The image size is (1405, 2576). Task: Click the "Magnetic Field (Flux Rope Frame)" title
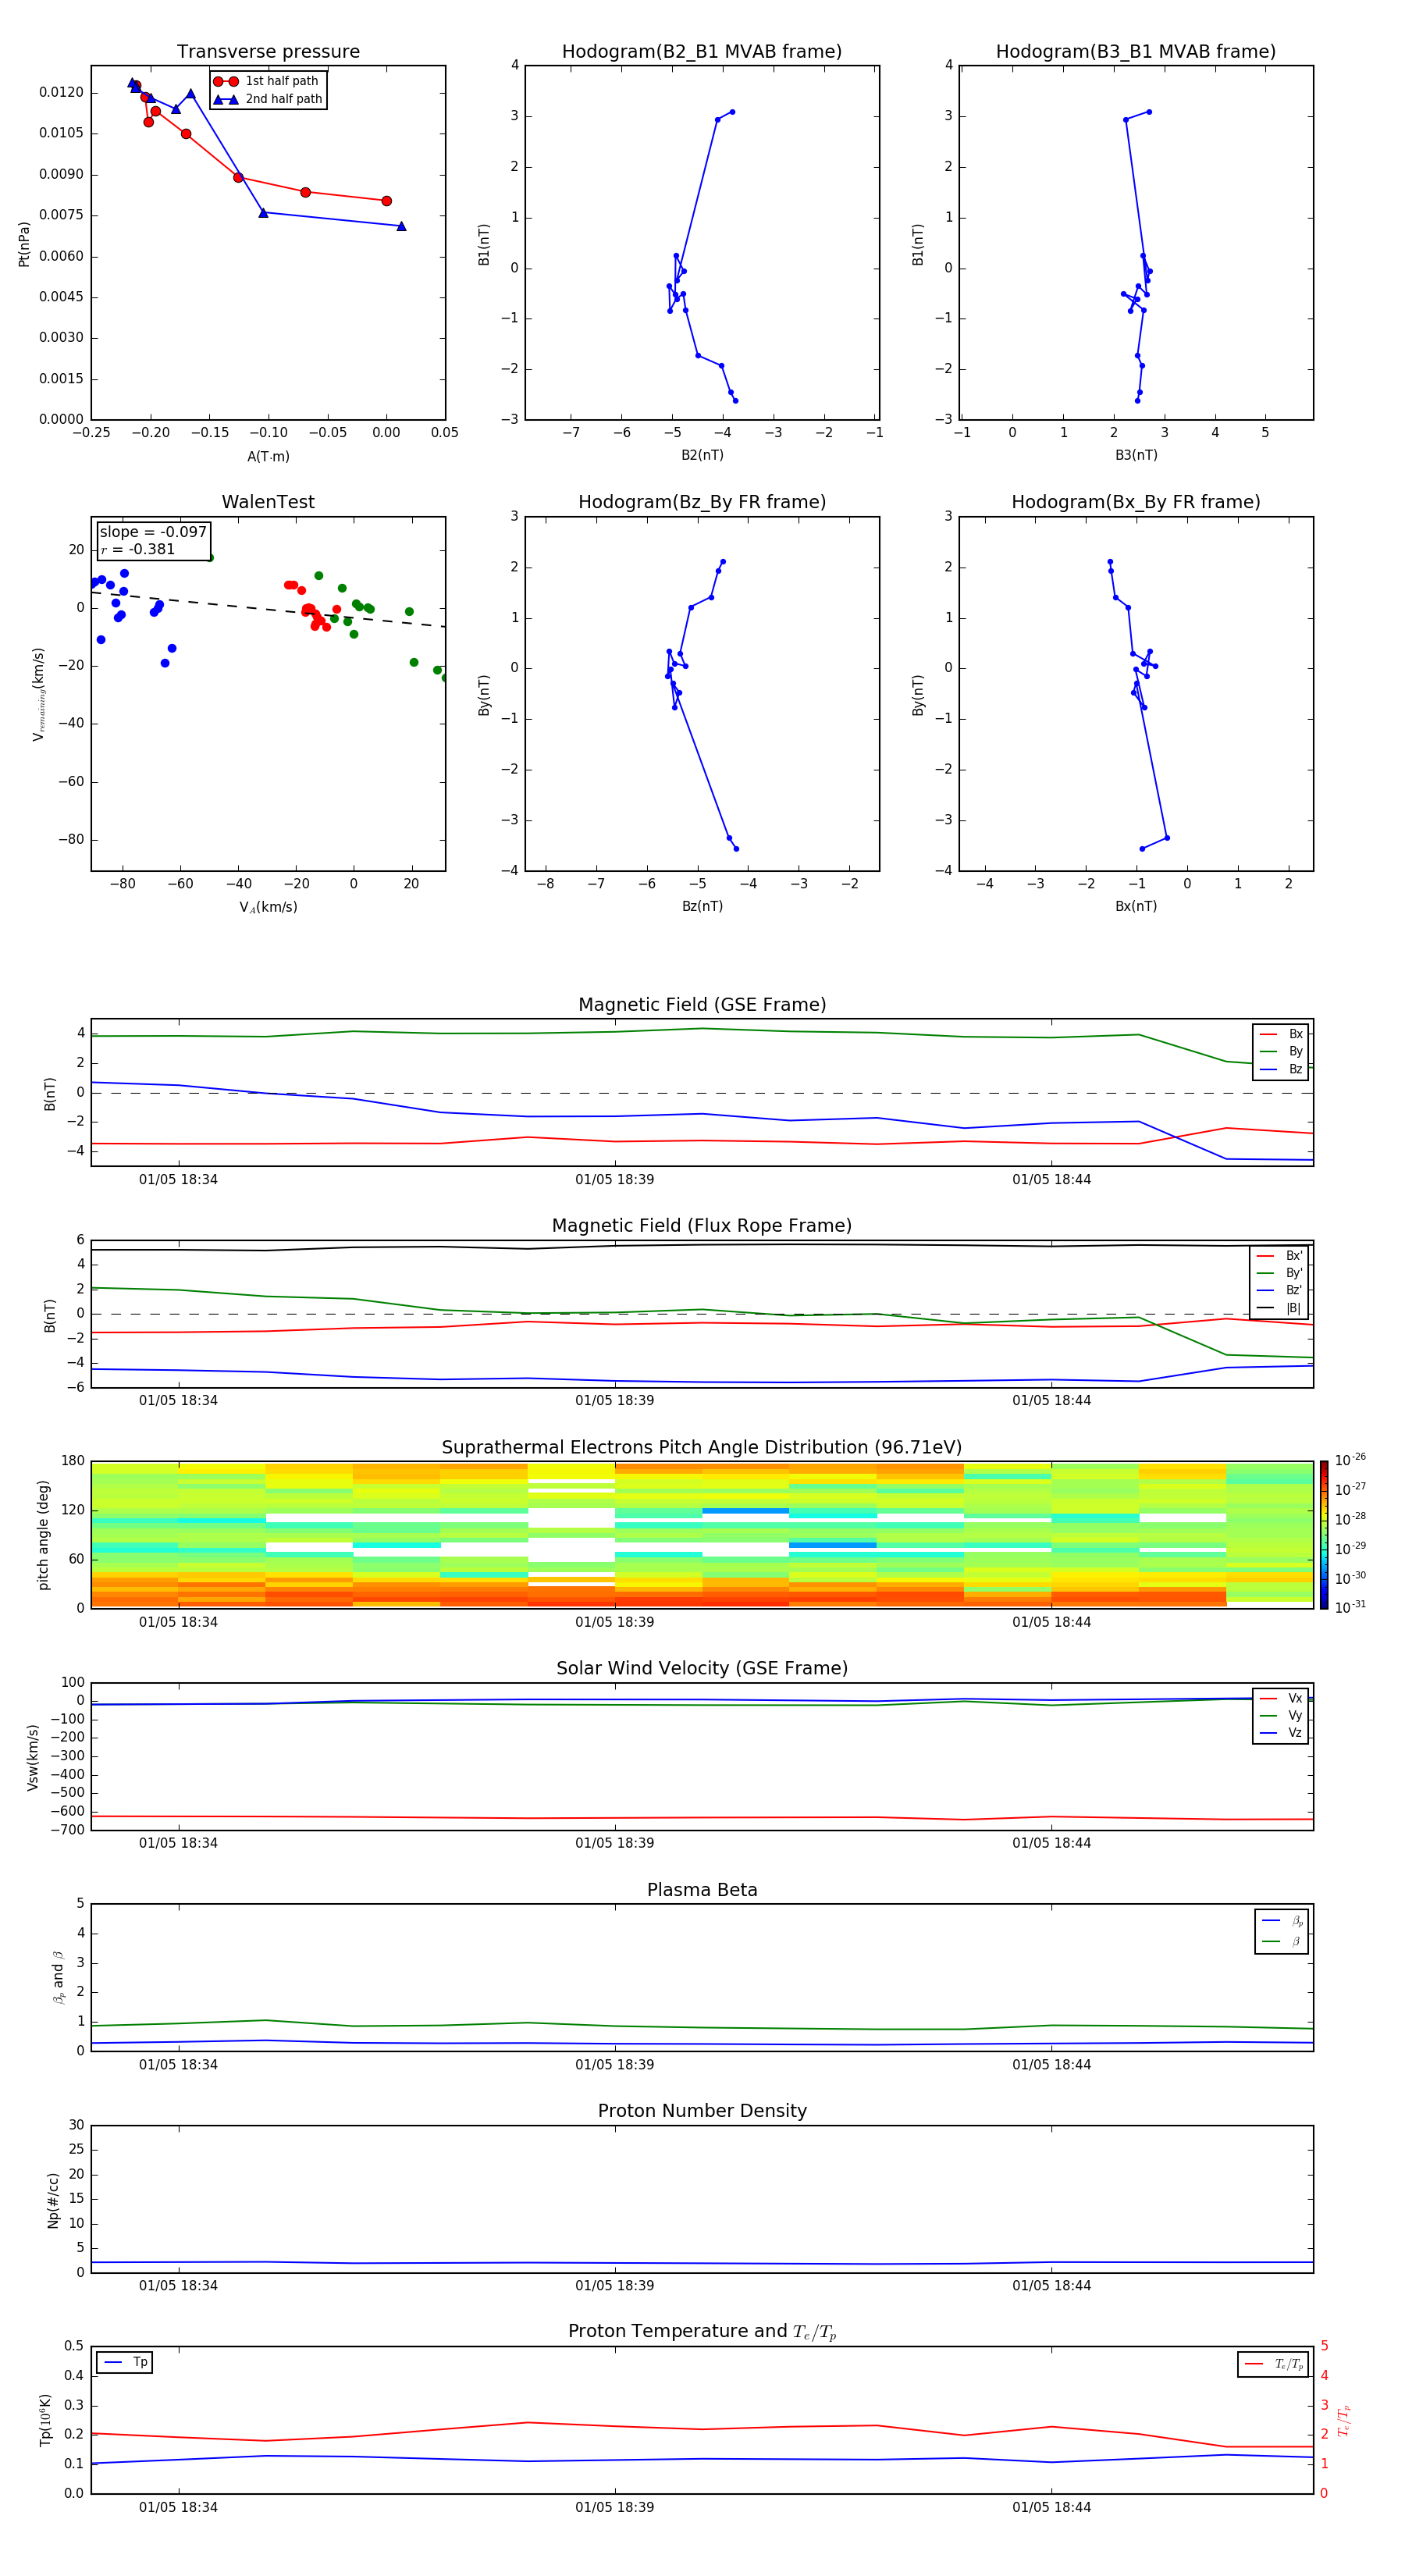pos(702,1226)
